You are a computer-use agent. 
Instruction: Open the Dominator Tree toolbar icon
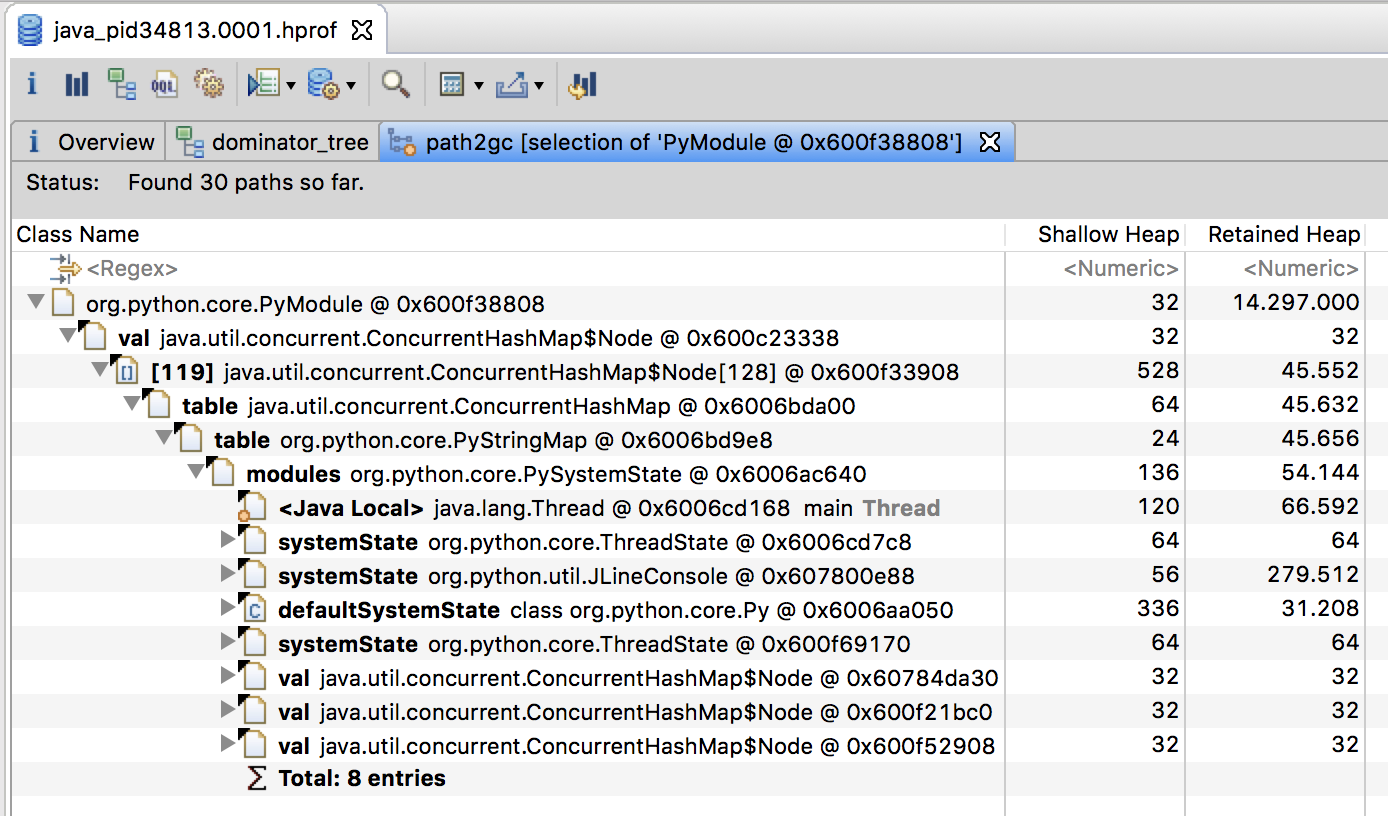(x=122, y=84)
